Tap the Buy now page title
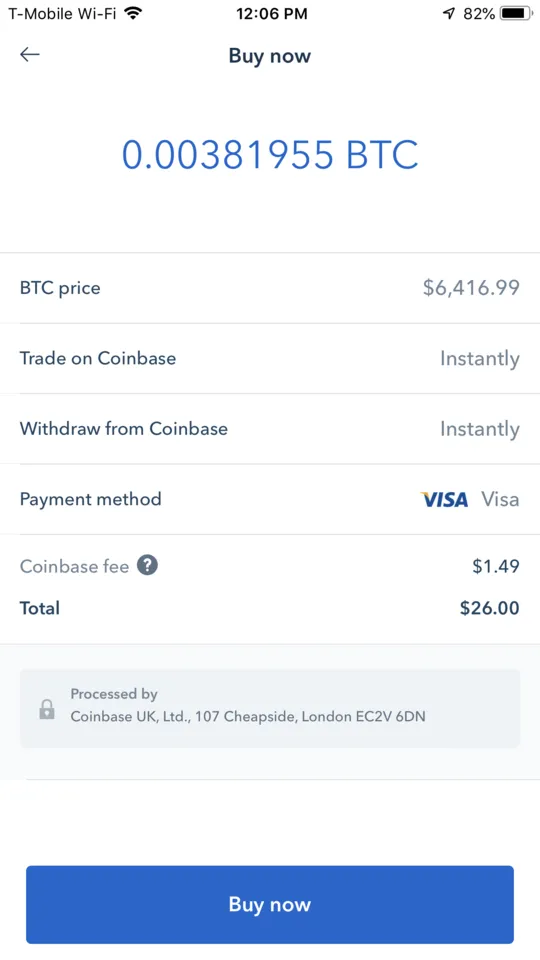Viewport: 540px width, 960px height. pyautogui.click(x=270, y=56)
